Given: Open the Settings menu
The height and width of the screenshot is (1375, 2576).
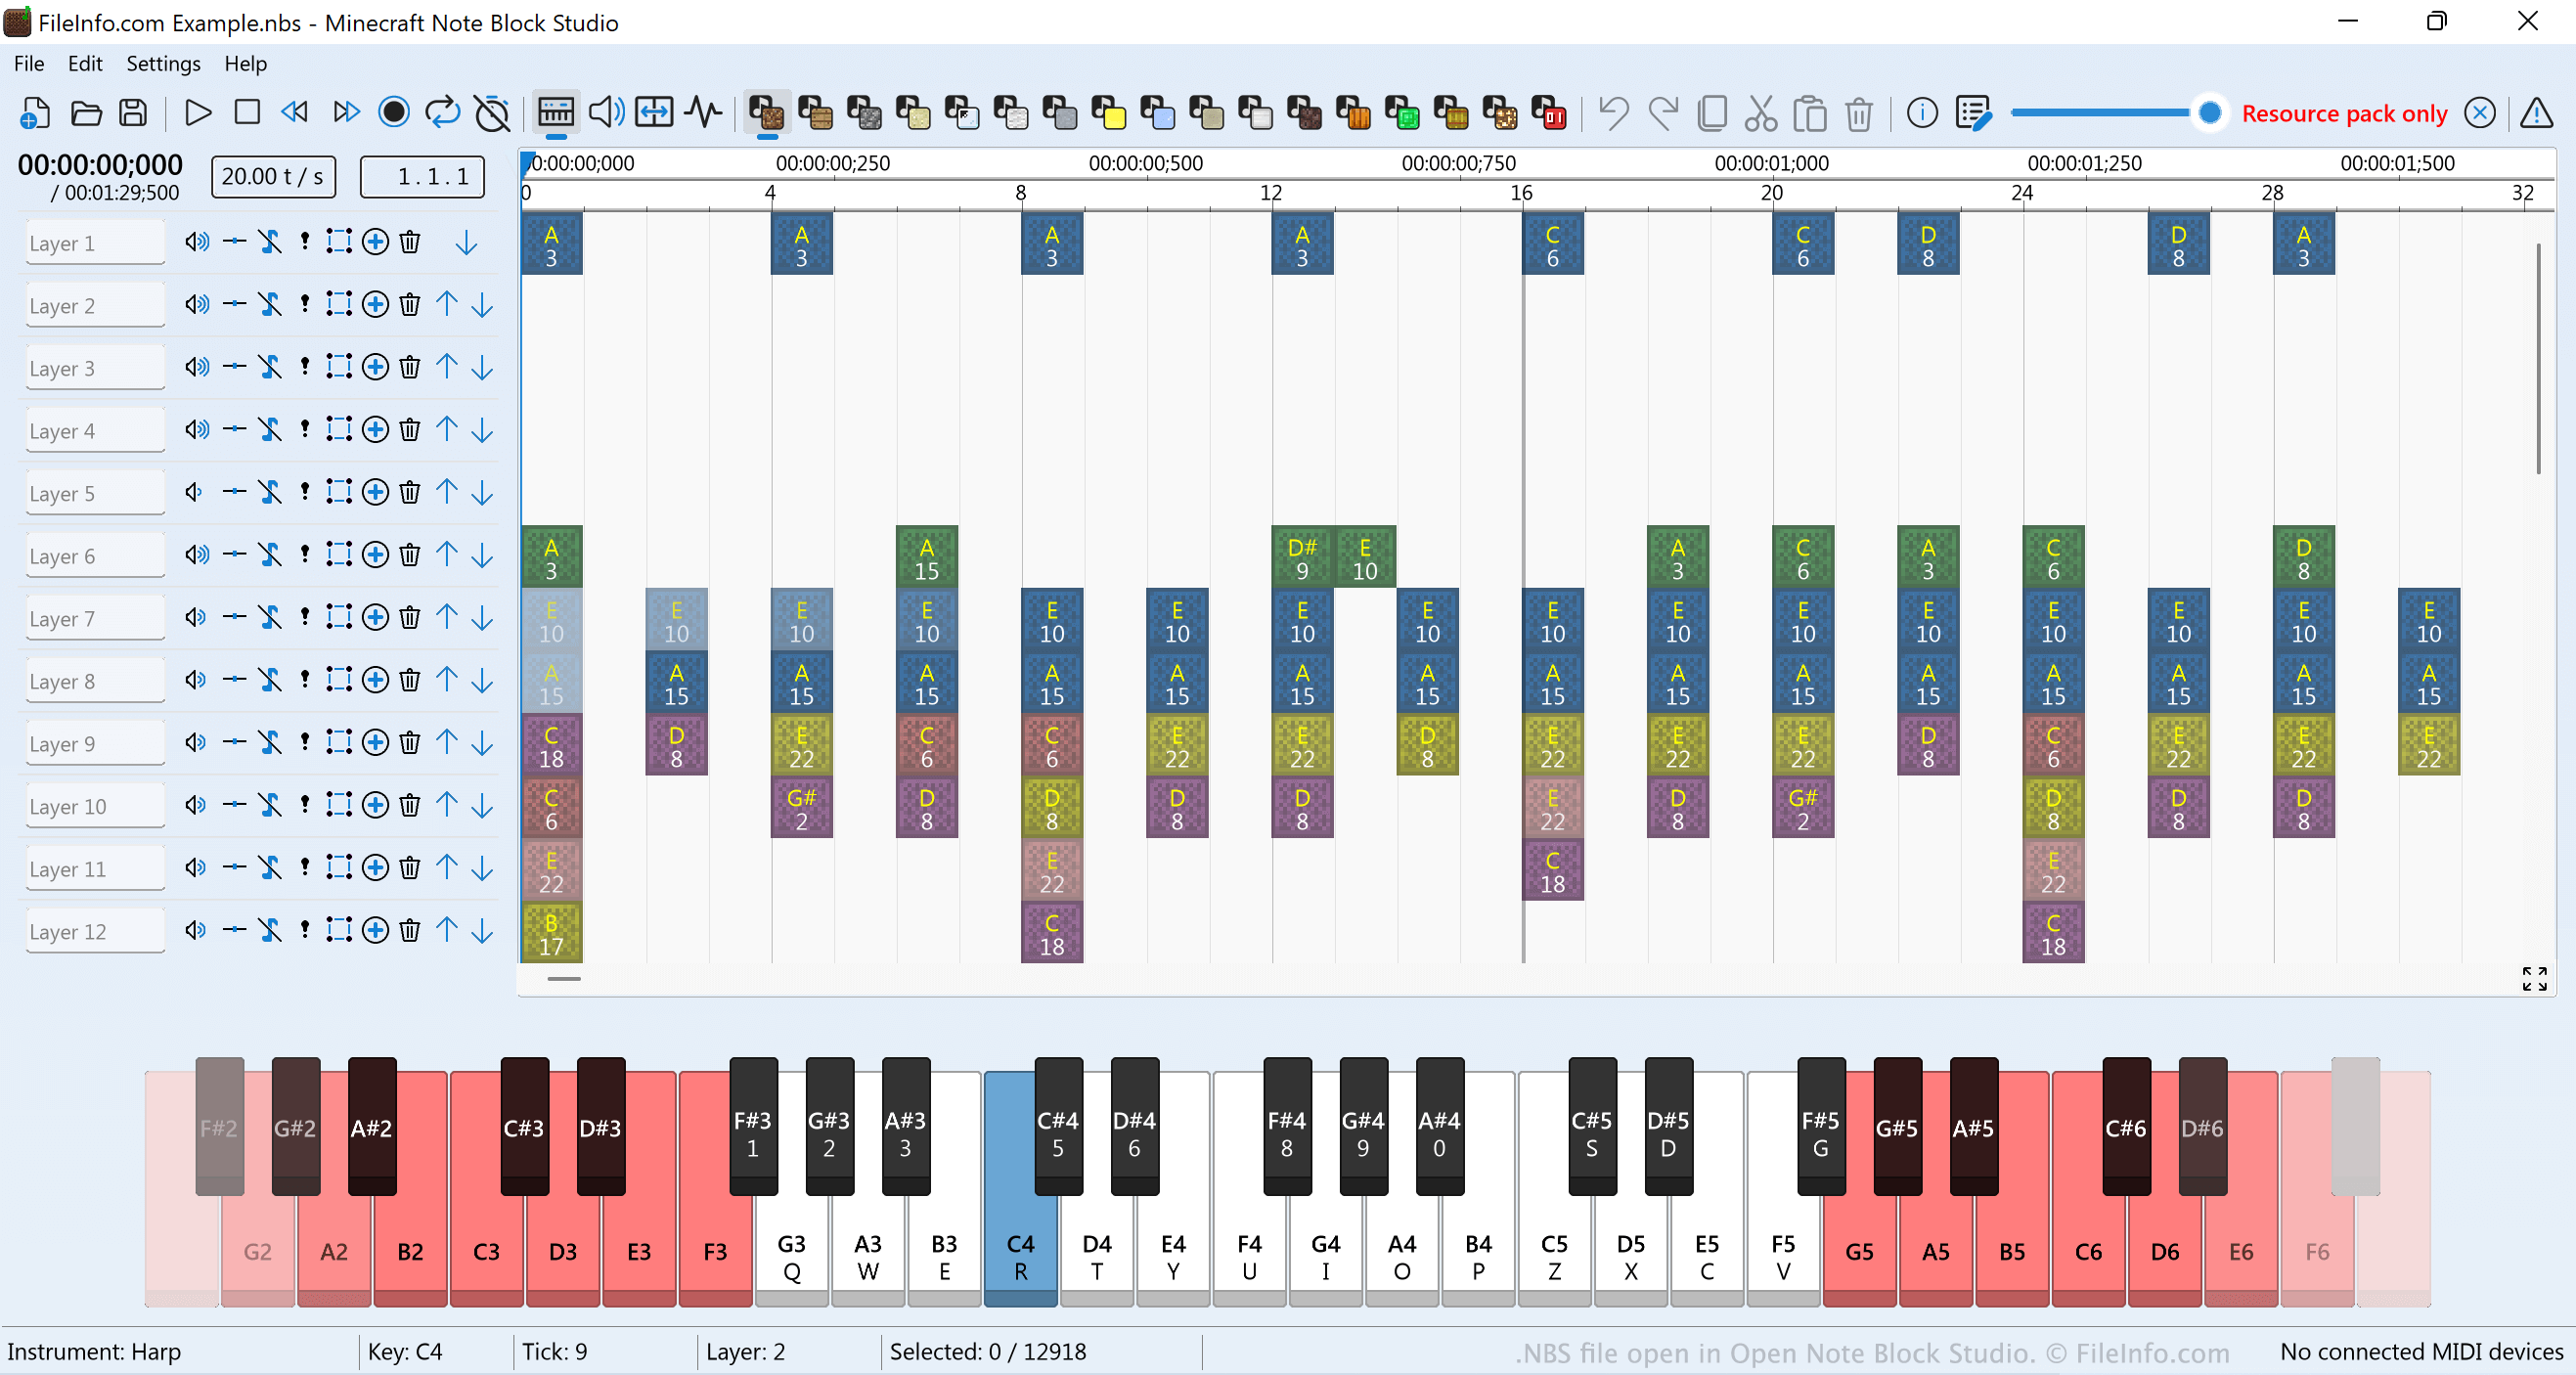Looking at the screenshot, I should pos(163,63).
